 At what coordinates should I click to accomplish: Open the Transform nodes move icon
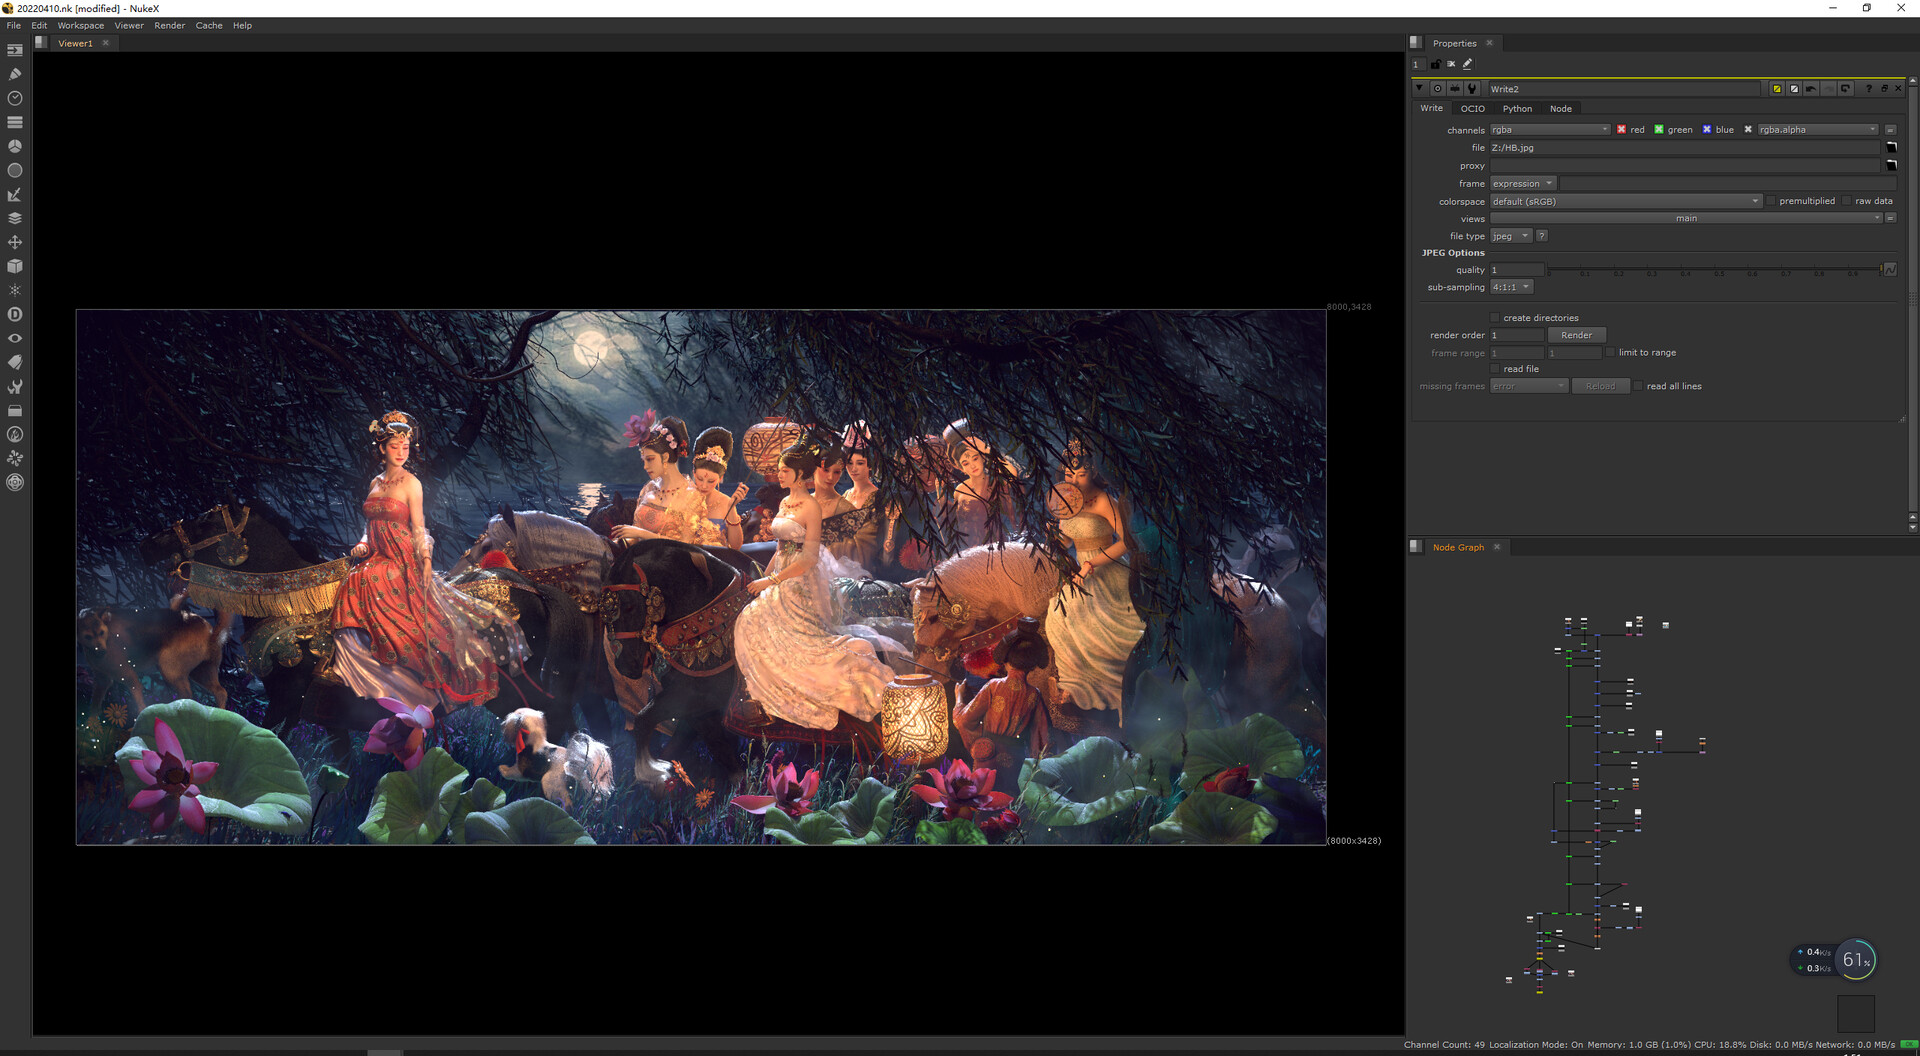coord(15,242)
